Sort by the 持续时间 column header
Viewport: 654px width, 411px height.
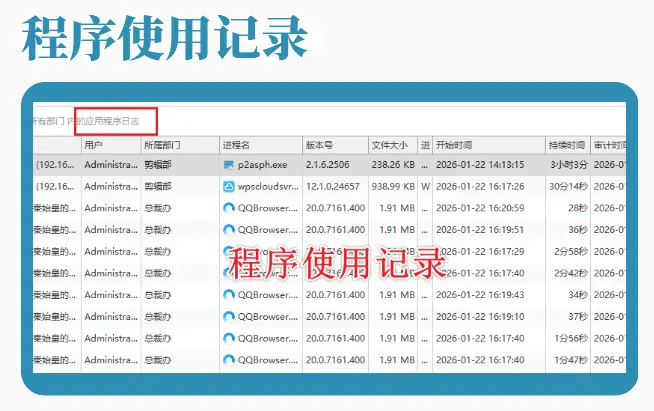pyautogui.click(x=567, y=145)
